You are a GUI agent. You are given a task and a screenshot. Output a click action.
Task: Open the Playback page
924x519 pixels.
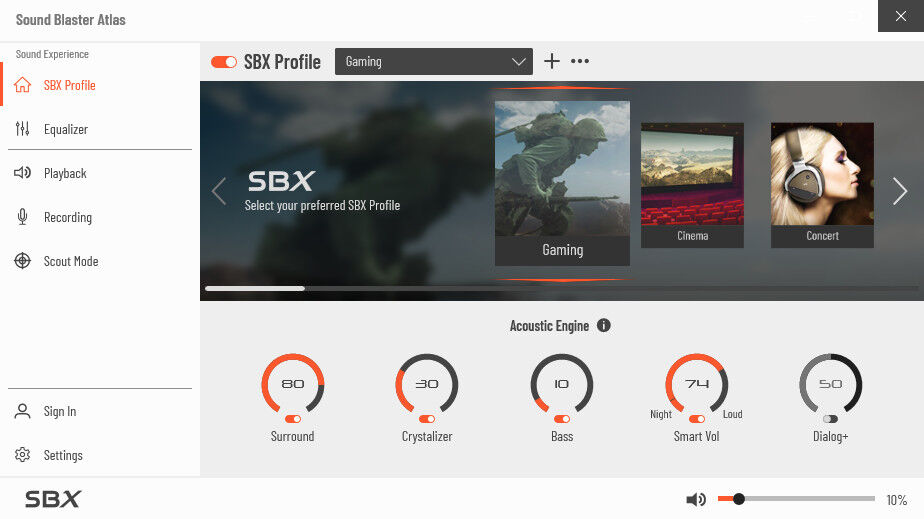pos(100,173)
